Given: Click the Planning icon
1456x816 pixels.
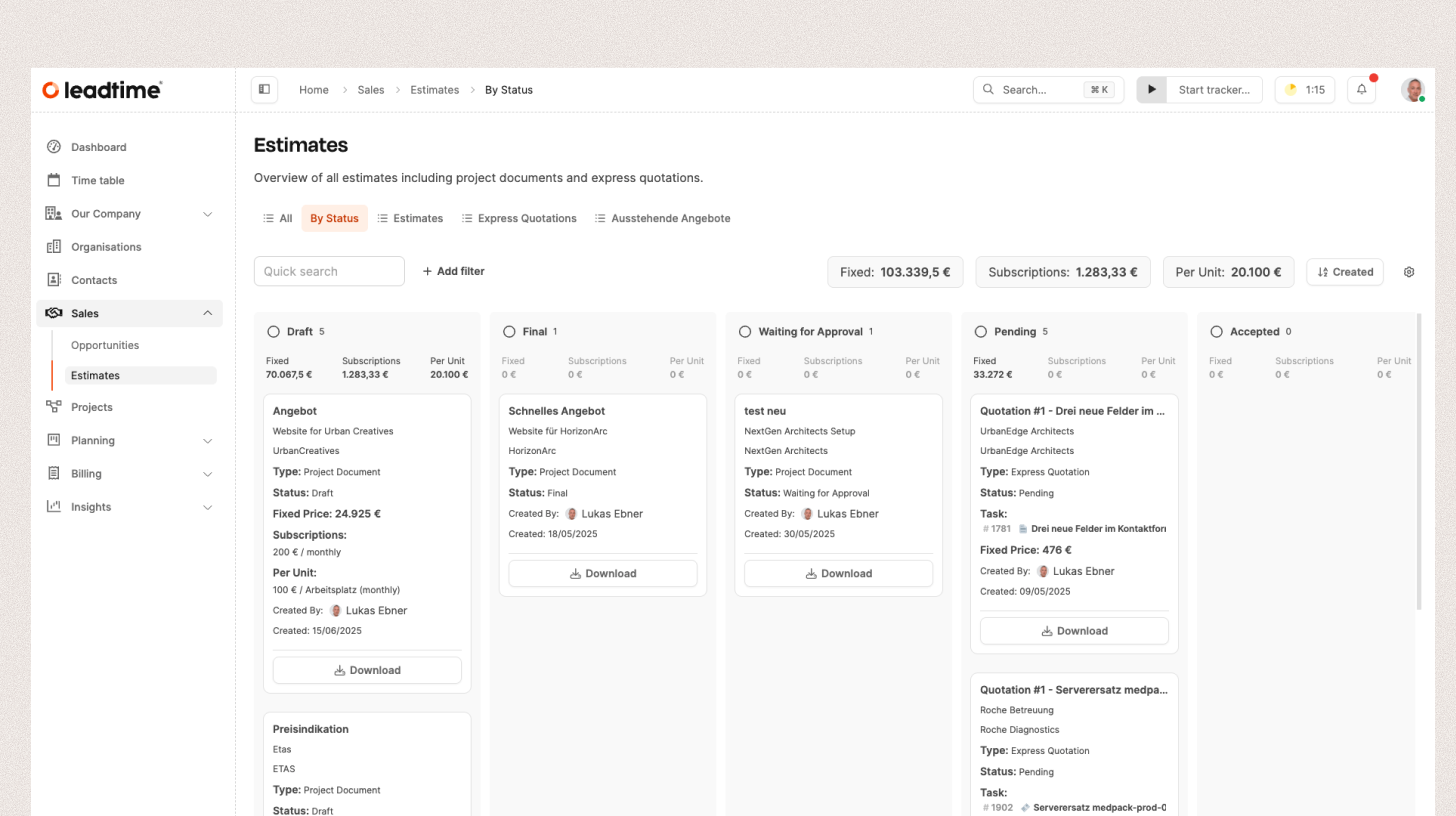Looking at the screenshot, I should point(54,440).
